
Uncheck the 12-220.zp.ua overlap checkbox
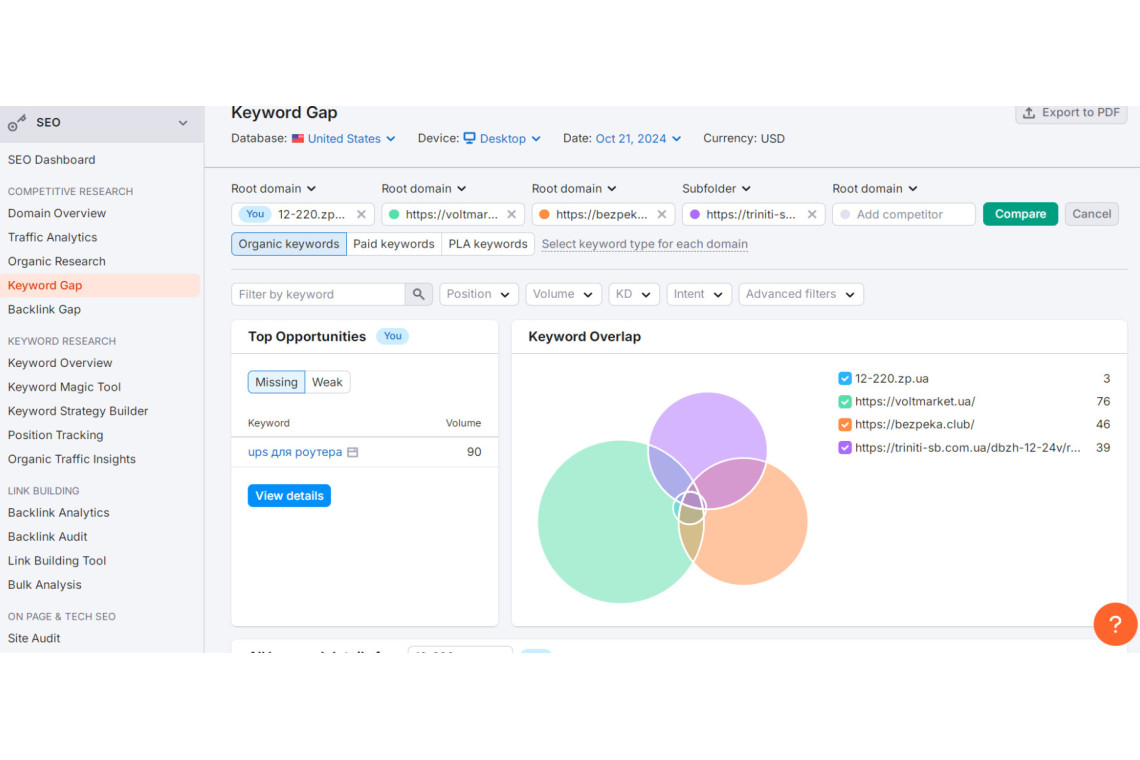844,378
